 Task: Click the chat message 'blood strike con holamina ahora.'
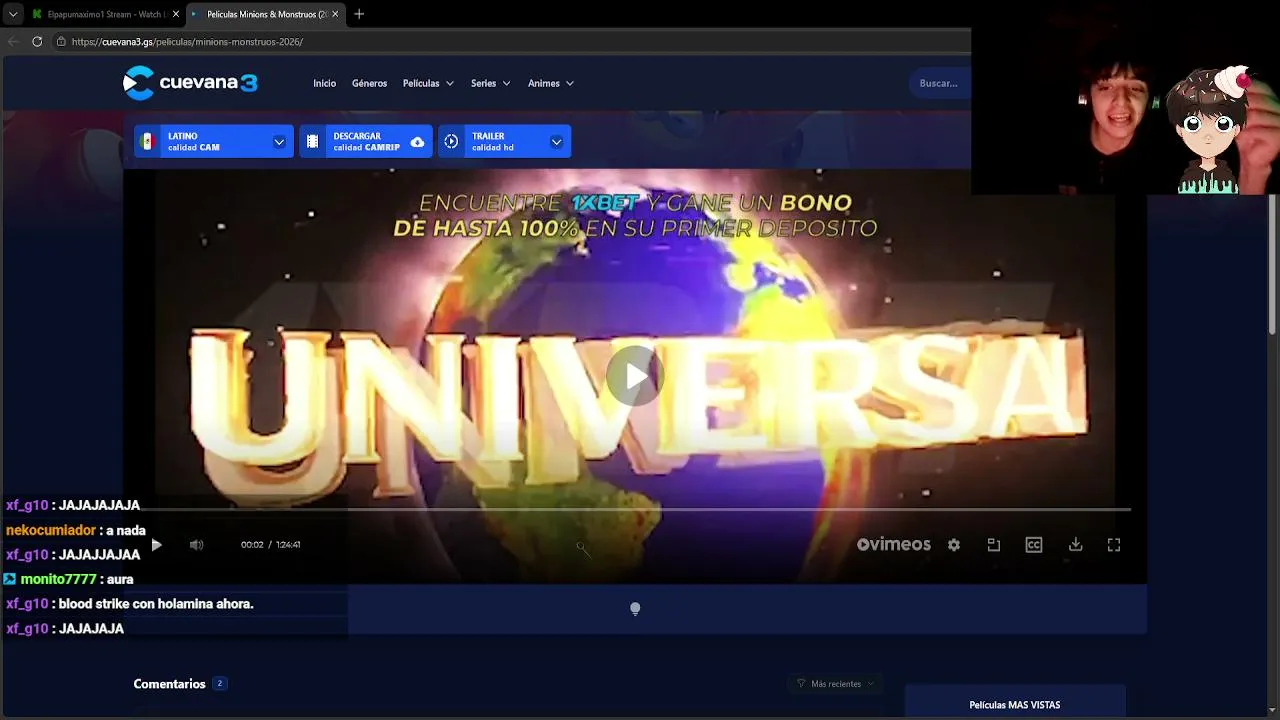click(x=156, y=604)
